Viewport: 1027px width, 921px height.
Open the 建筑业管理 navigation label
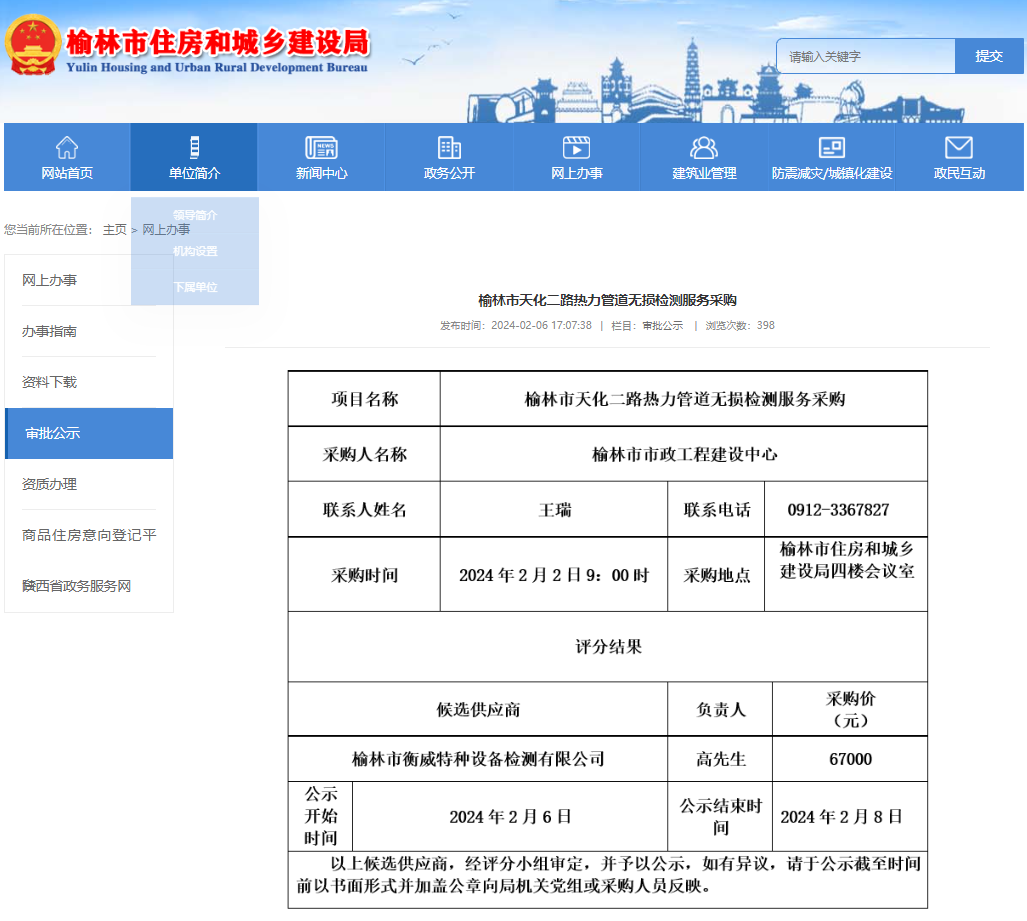point(704,173)
